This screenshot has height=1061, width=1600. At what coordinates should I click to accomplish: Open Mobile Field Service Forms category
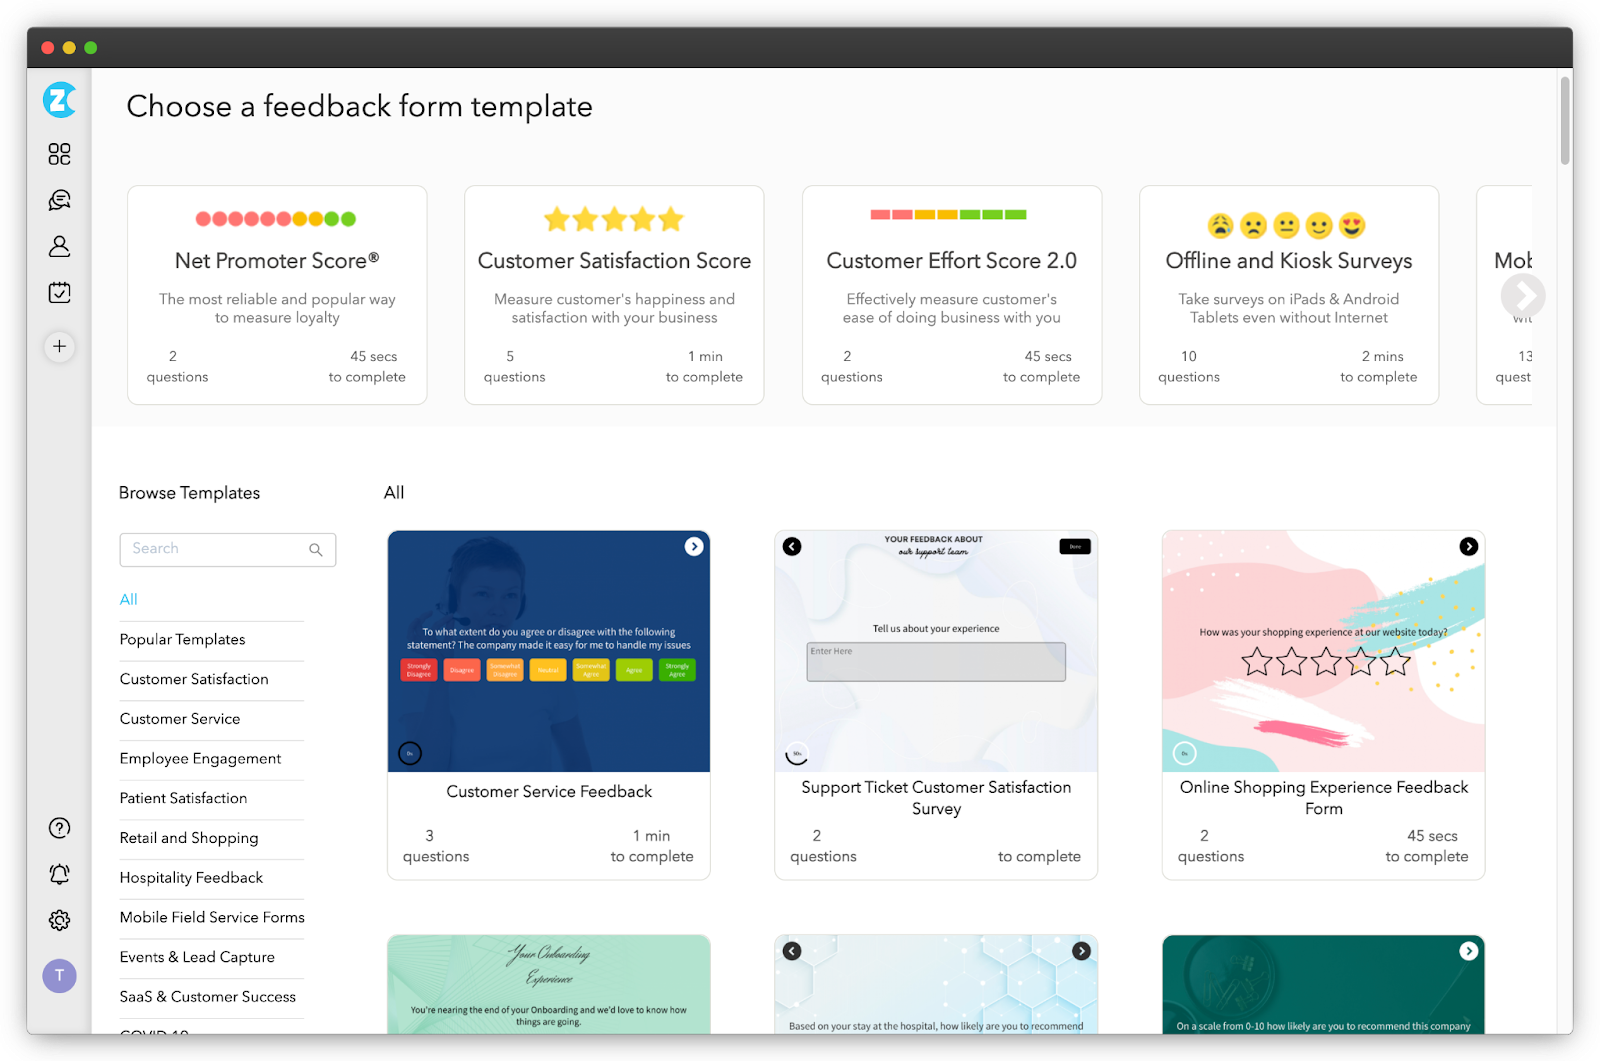(x=212, y=917)
